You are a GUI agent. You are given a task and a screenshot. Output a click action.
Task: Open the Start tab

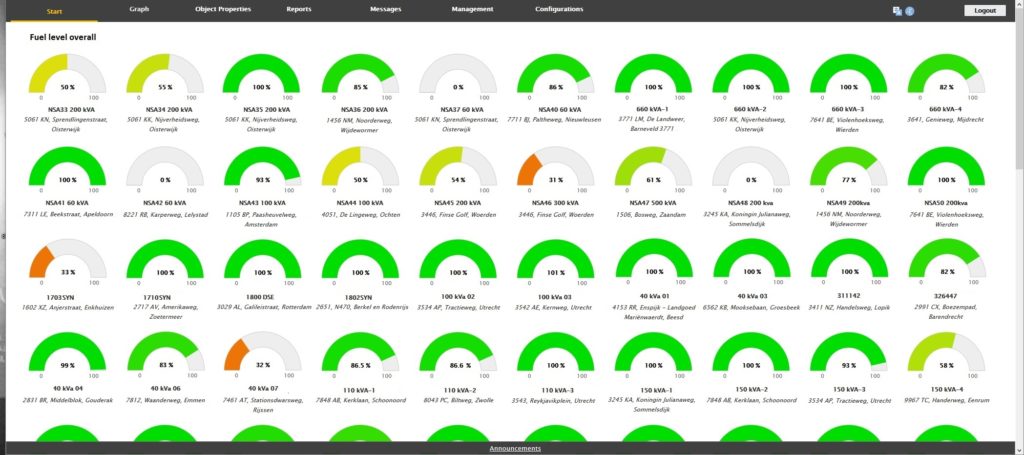click(x=55, y=10)
